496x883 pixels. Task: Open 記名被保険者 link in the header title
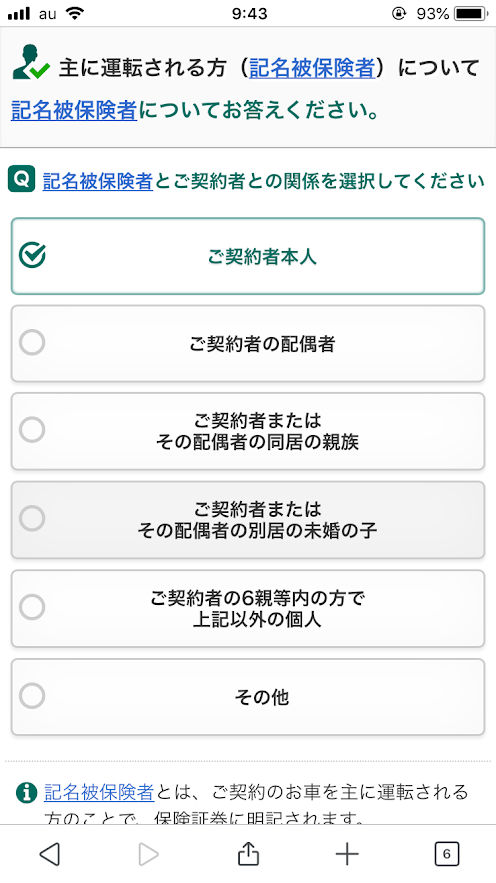[312, 68]
